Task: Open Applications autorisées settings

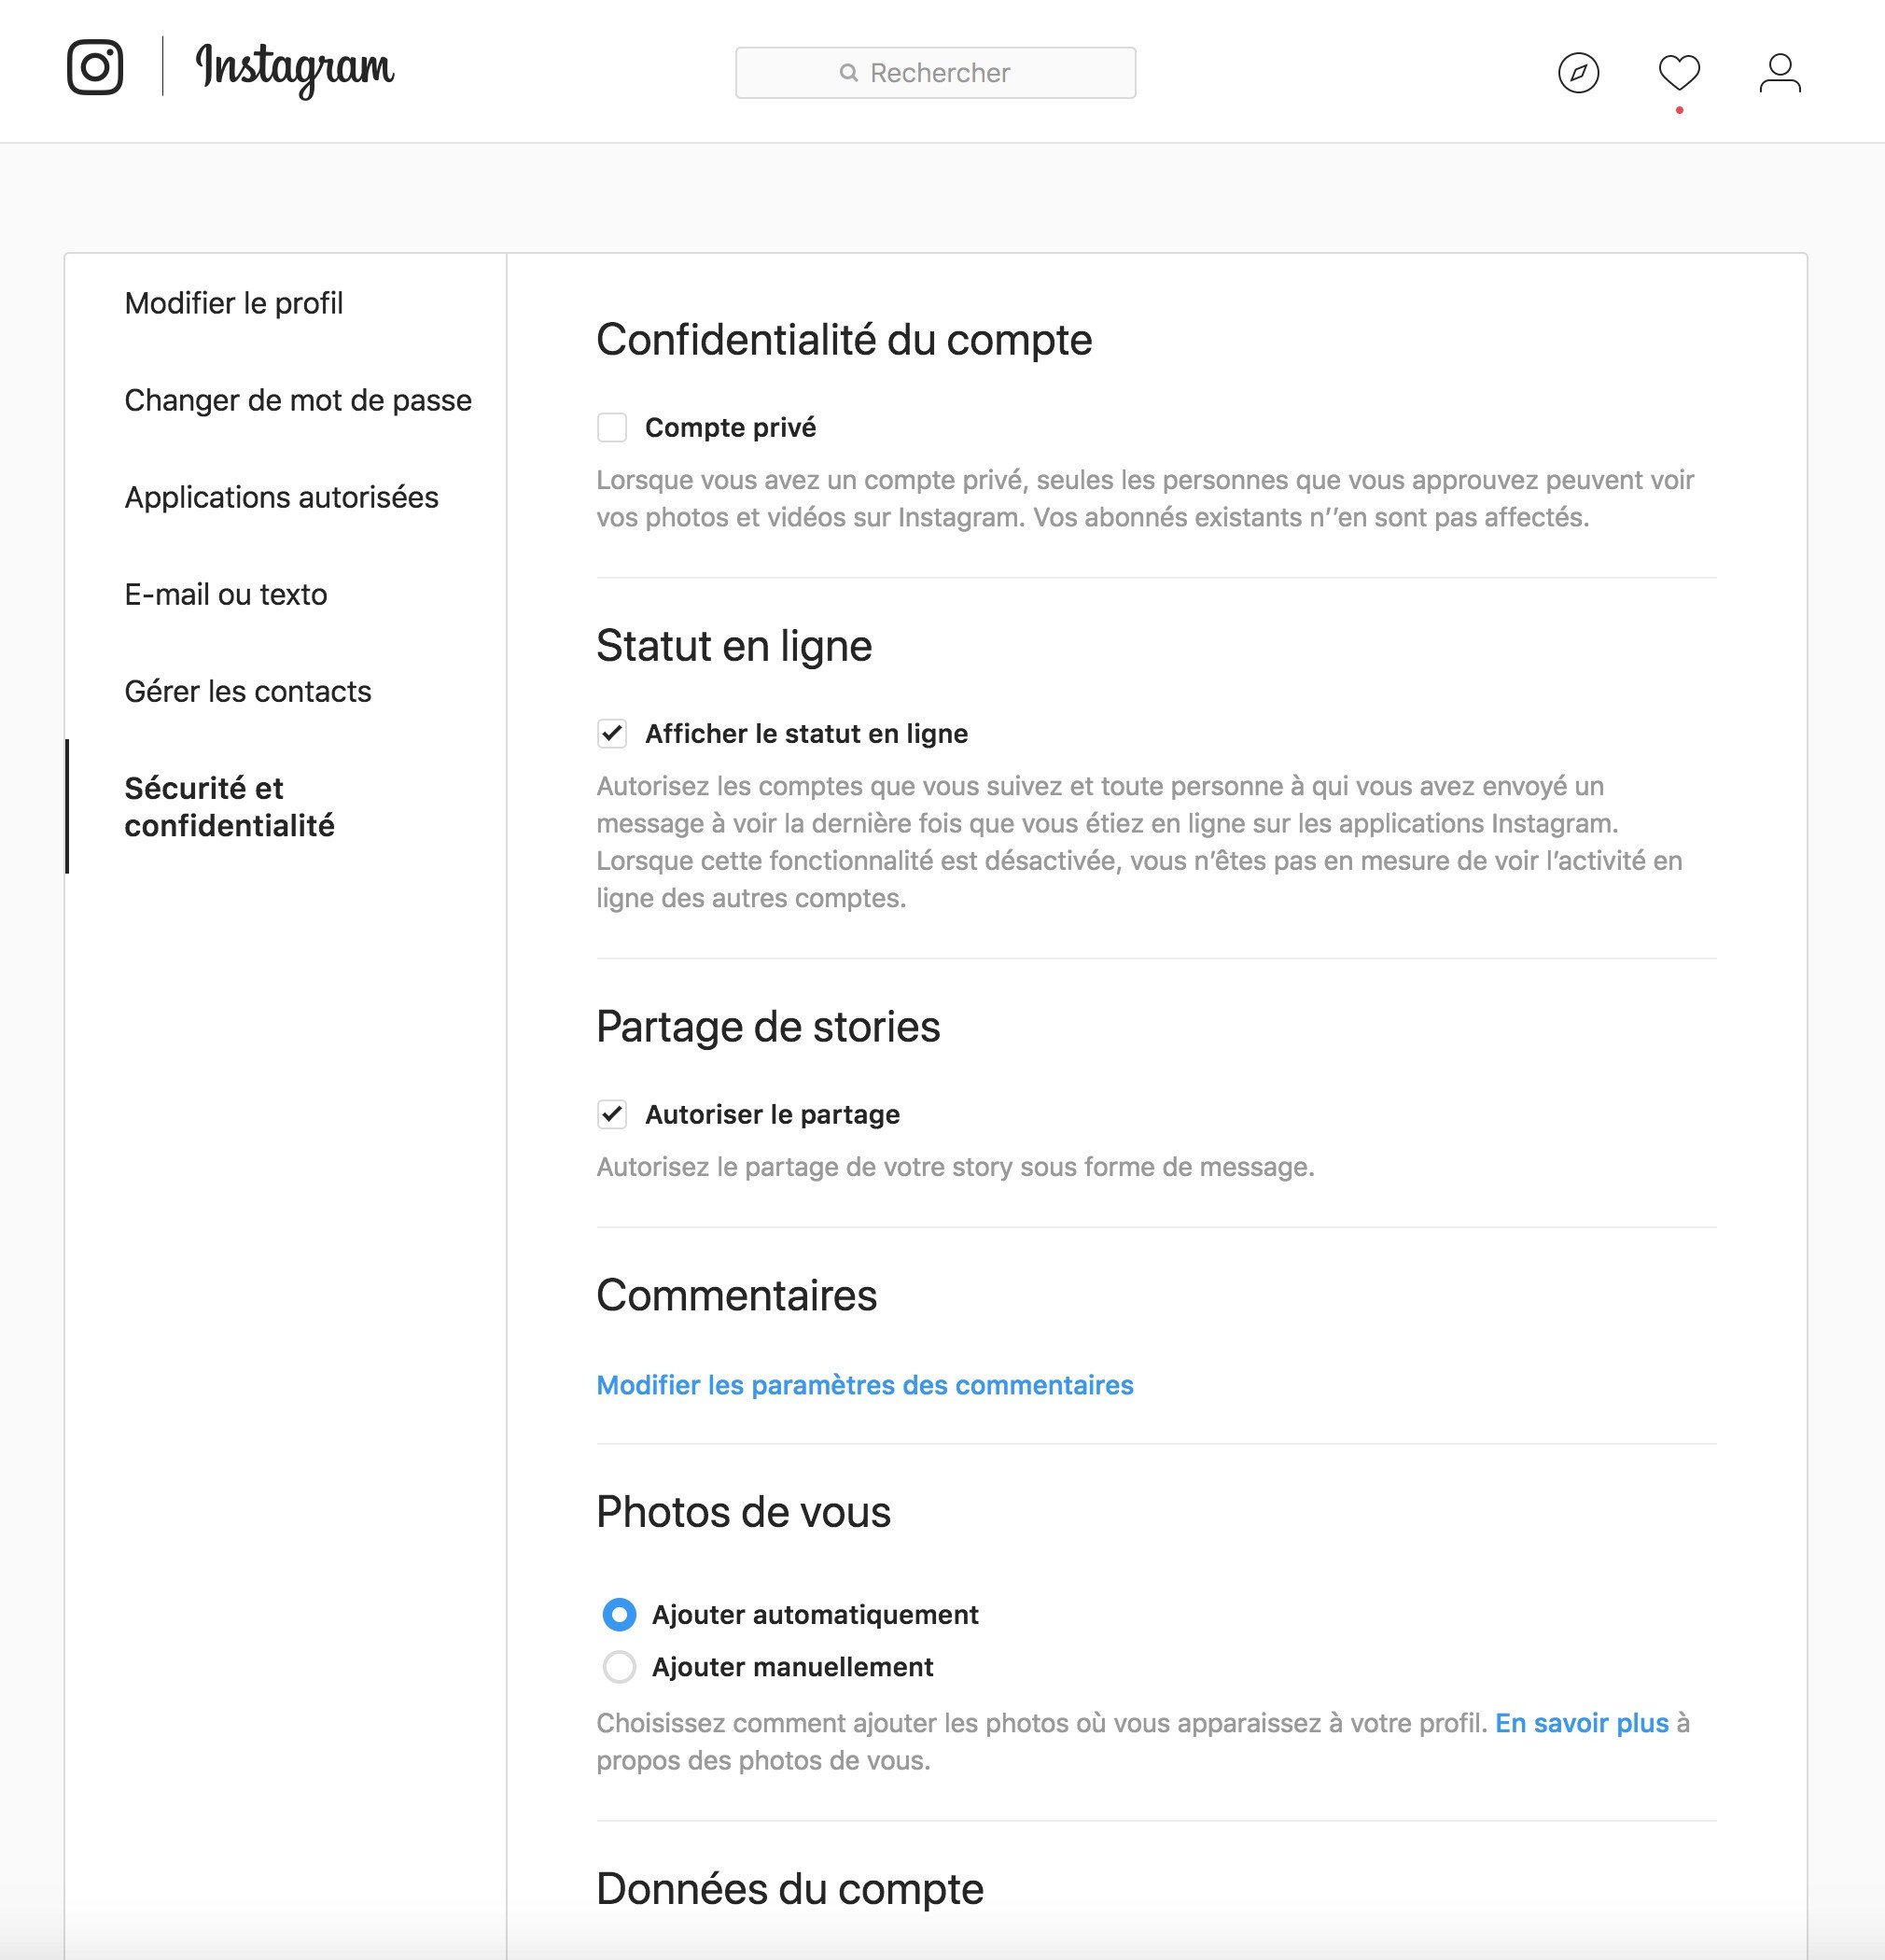Action: click(280, 496)
